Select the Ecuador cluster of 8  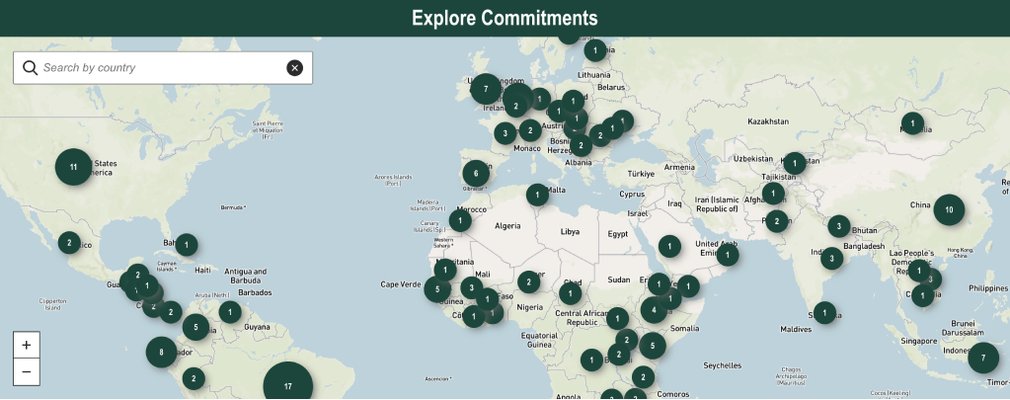point(161,352)
